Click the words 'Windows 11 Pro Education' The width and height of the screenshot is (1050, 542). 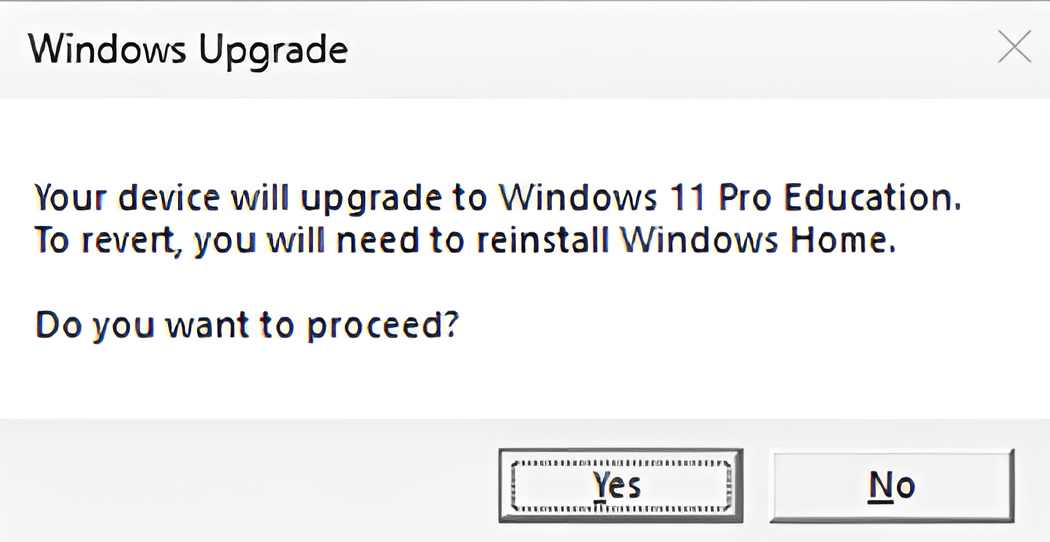(x=731, y=198)
